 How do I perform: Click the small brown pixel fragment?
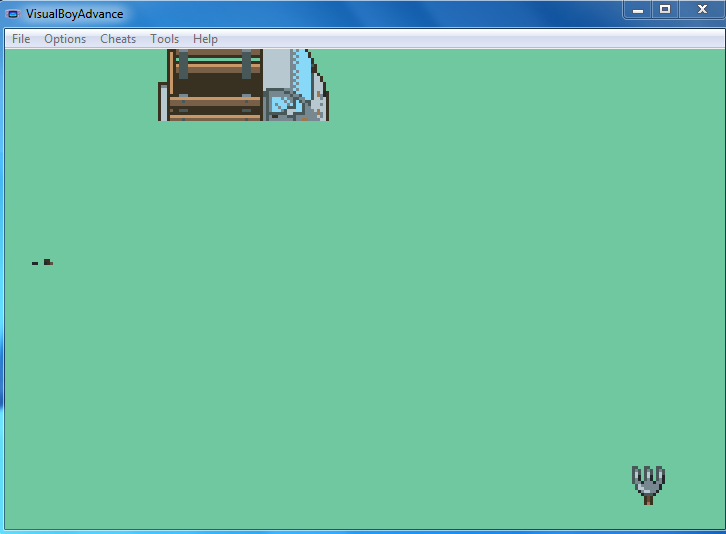pyautogui.click(x=48, y=262)
